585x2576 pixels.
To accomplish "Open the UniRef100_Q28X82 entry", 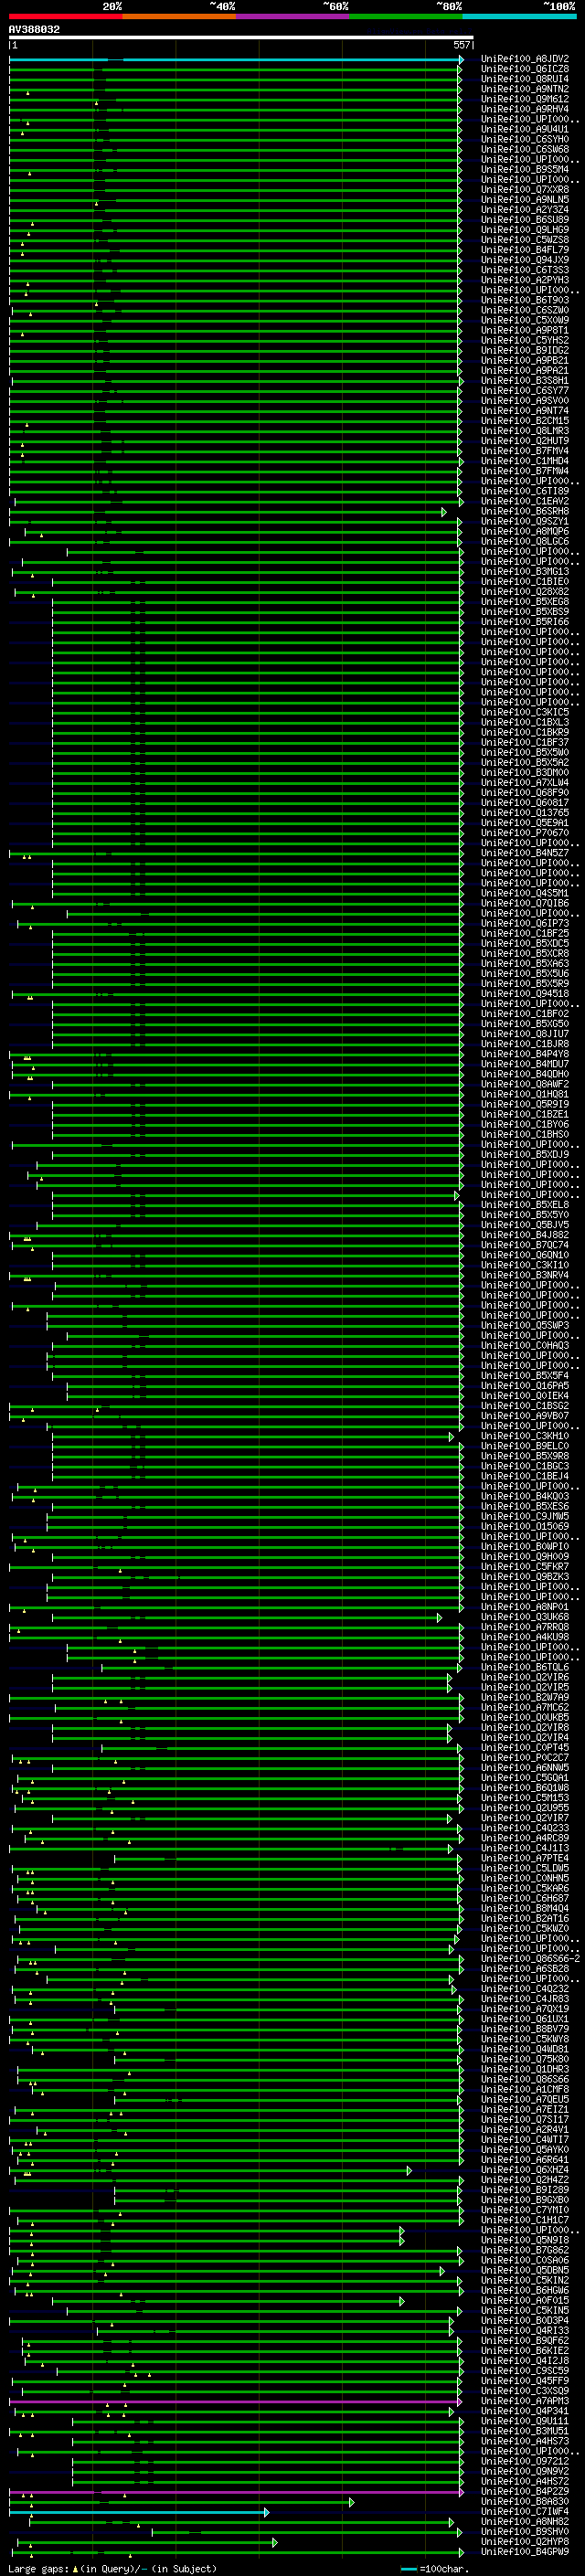I will point(525,591).
